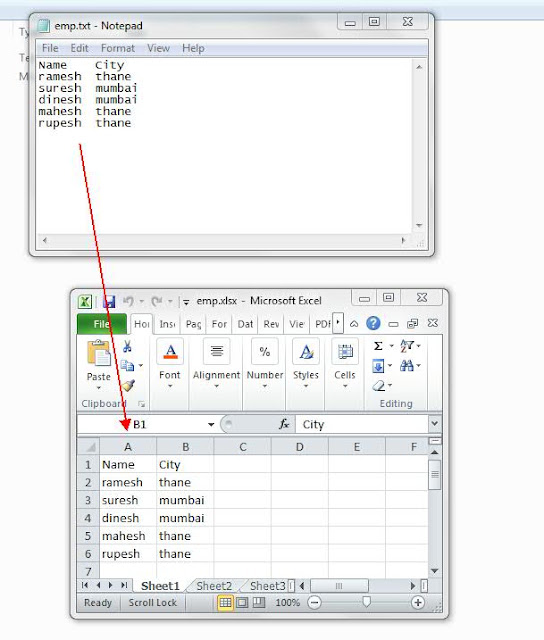Switch to the Data ribbon tab
544x640 pixels.
(245, 324)
